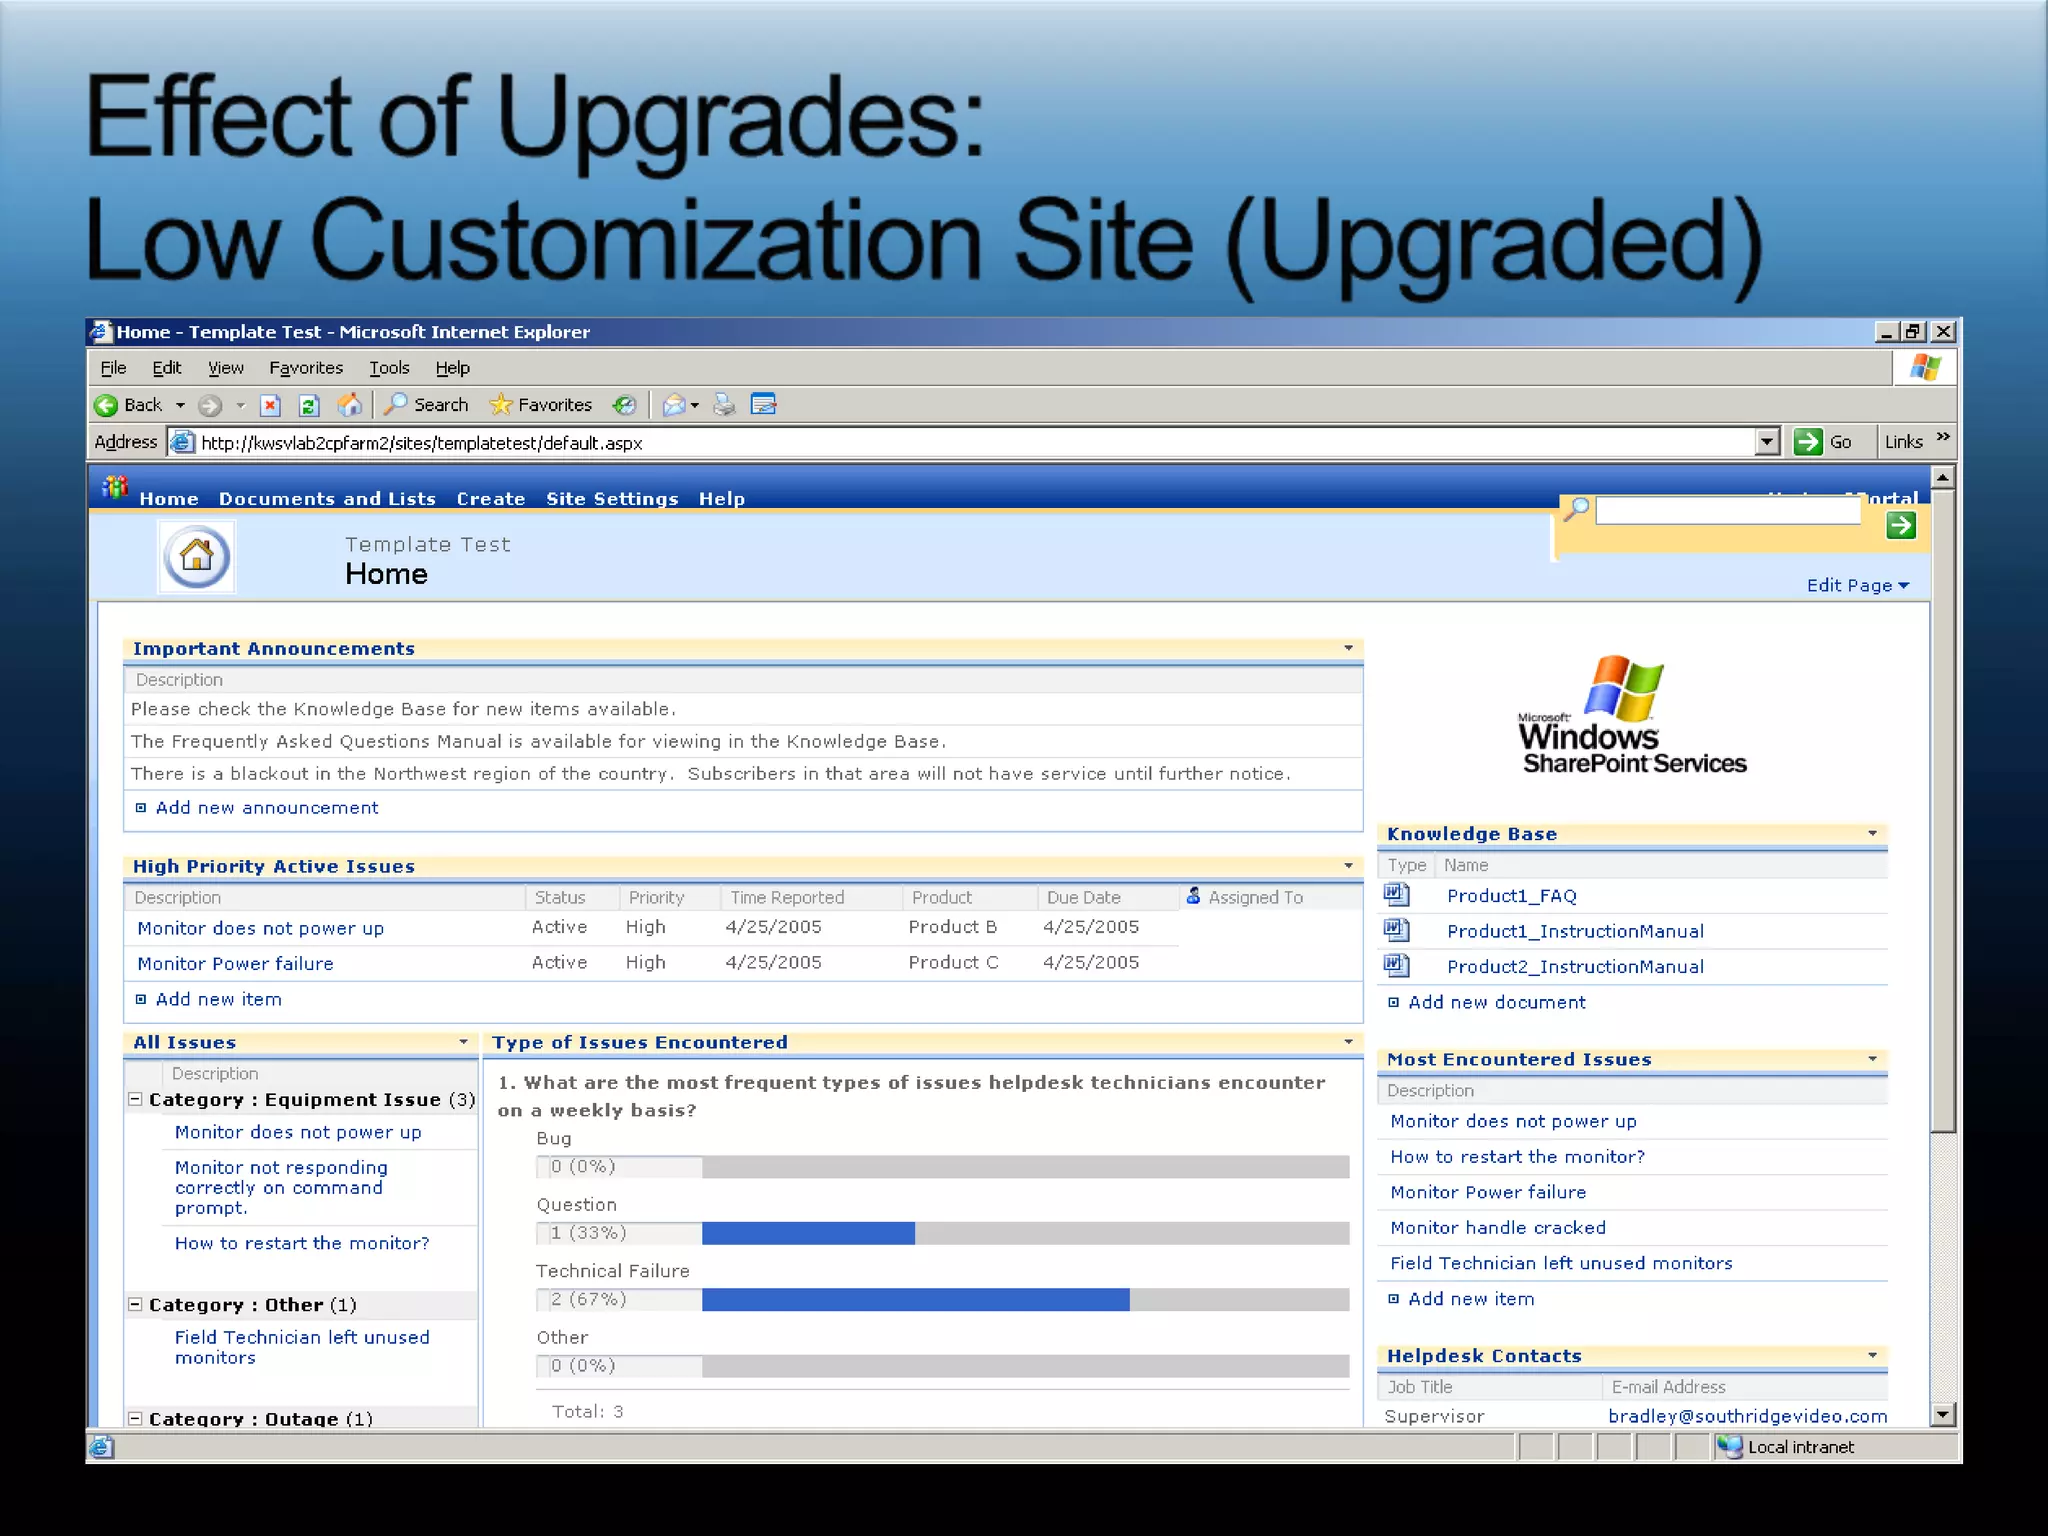The image size is (2048, 1536).
Task: Click the browser History icon
Action: coord(625,405)
